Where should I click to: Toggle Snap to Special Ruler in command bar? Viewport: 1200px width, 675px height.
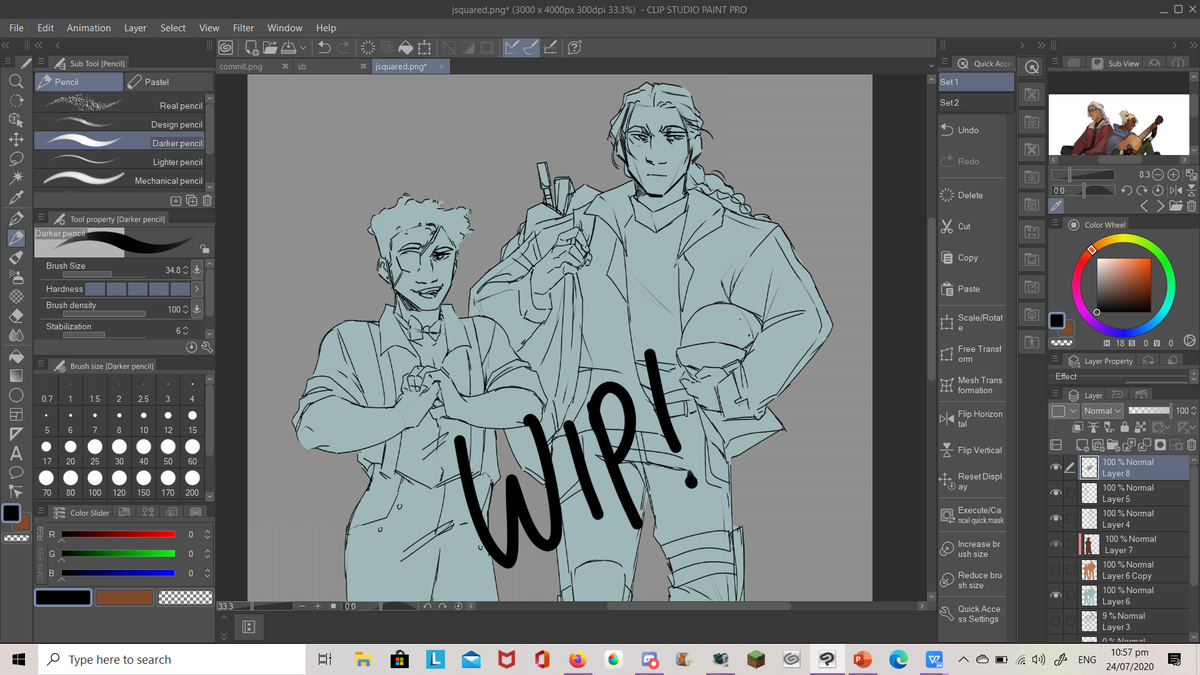click(x=530, y=47)
